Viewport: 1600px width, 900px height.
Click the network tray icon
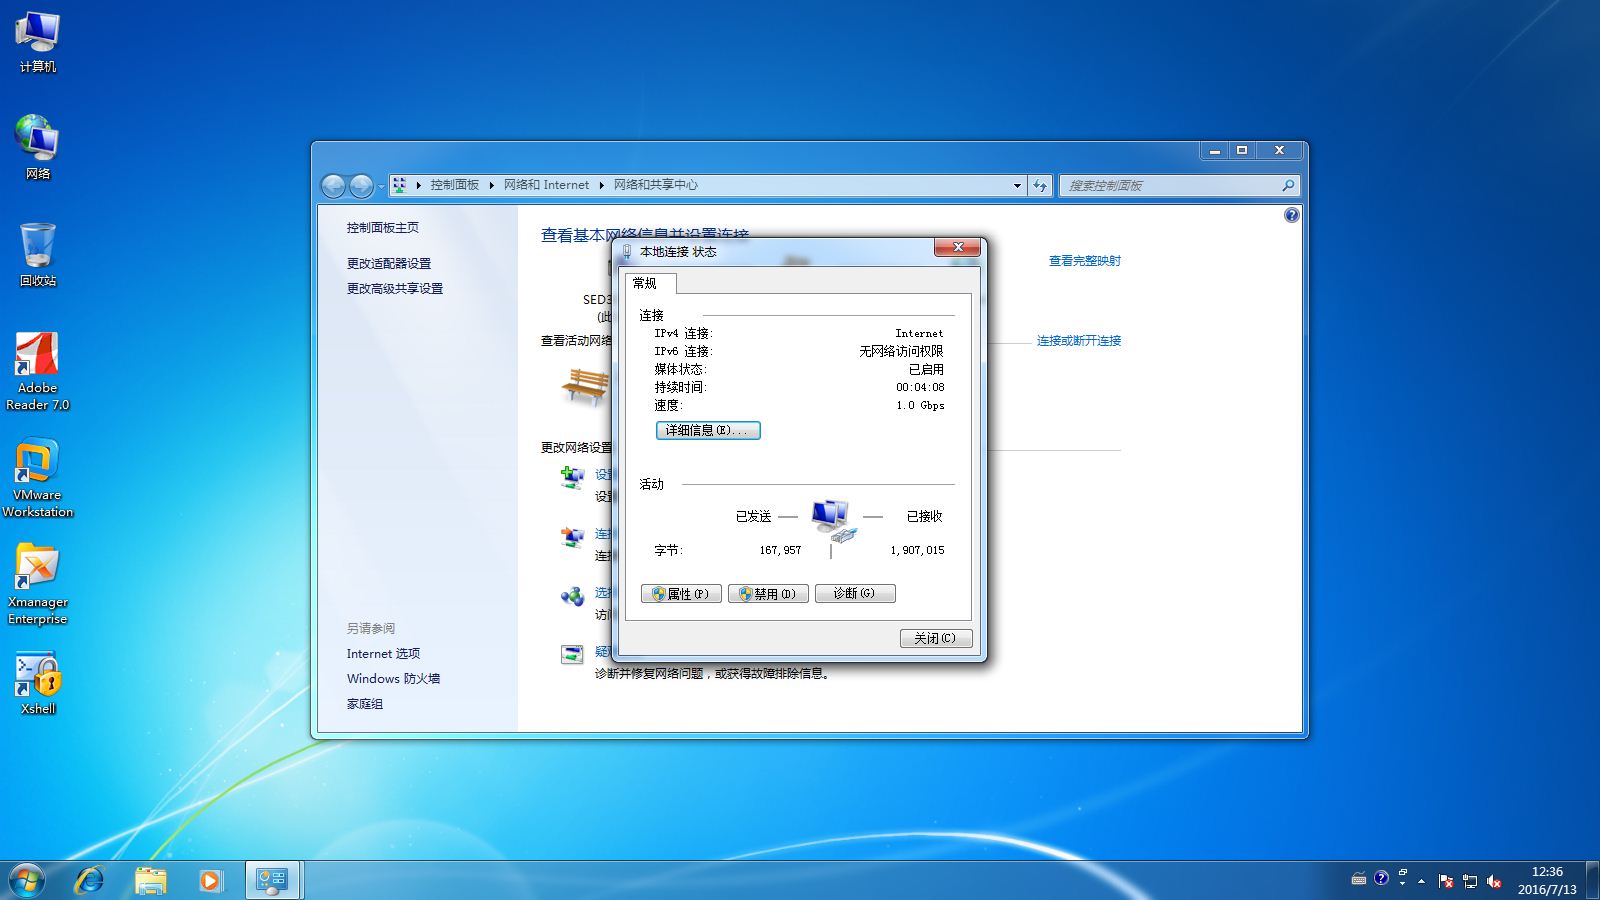point(1470,881)
